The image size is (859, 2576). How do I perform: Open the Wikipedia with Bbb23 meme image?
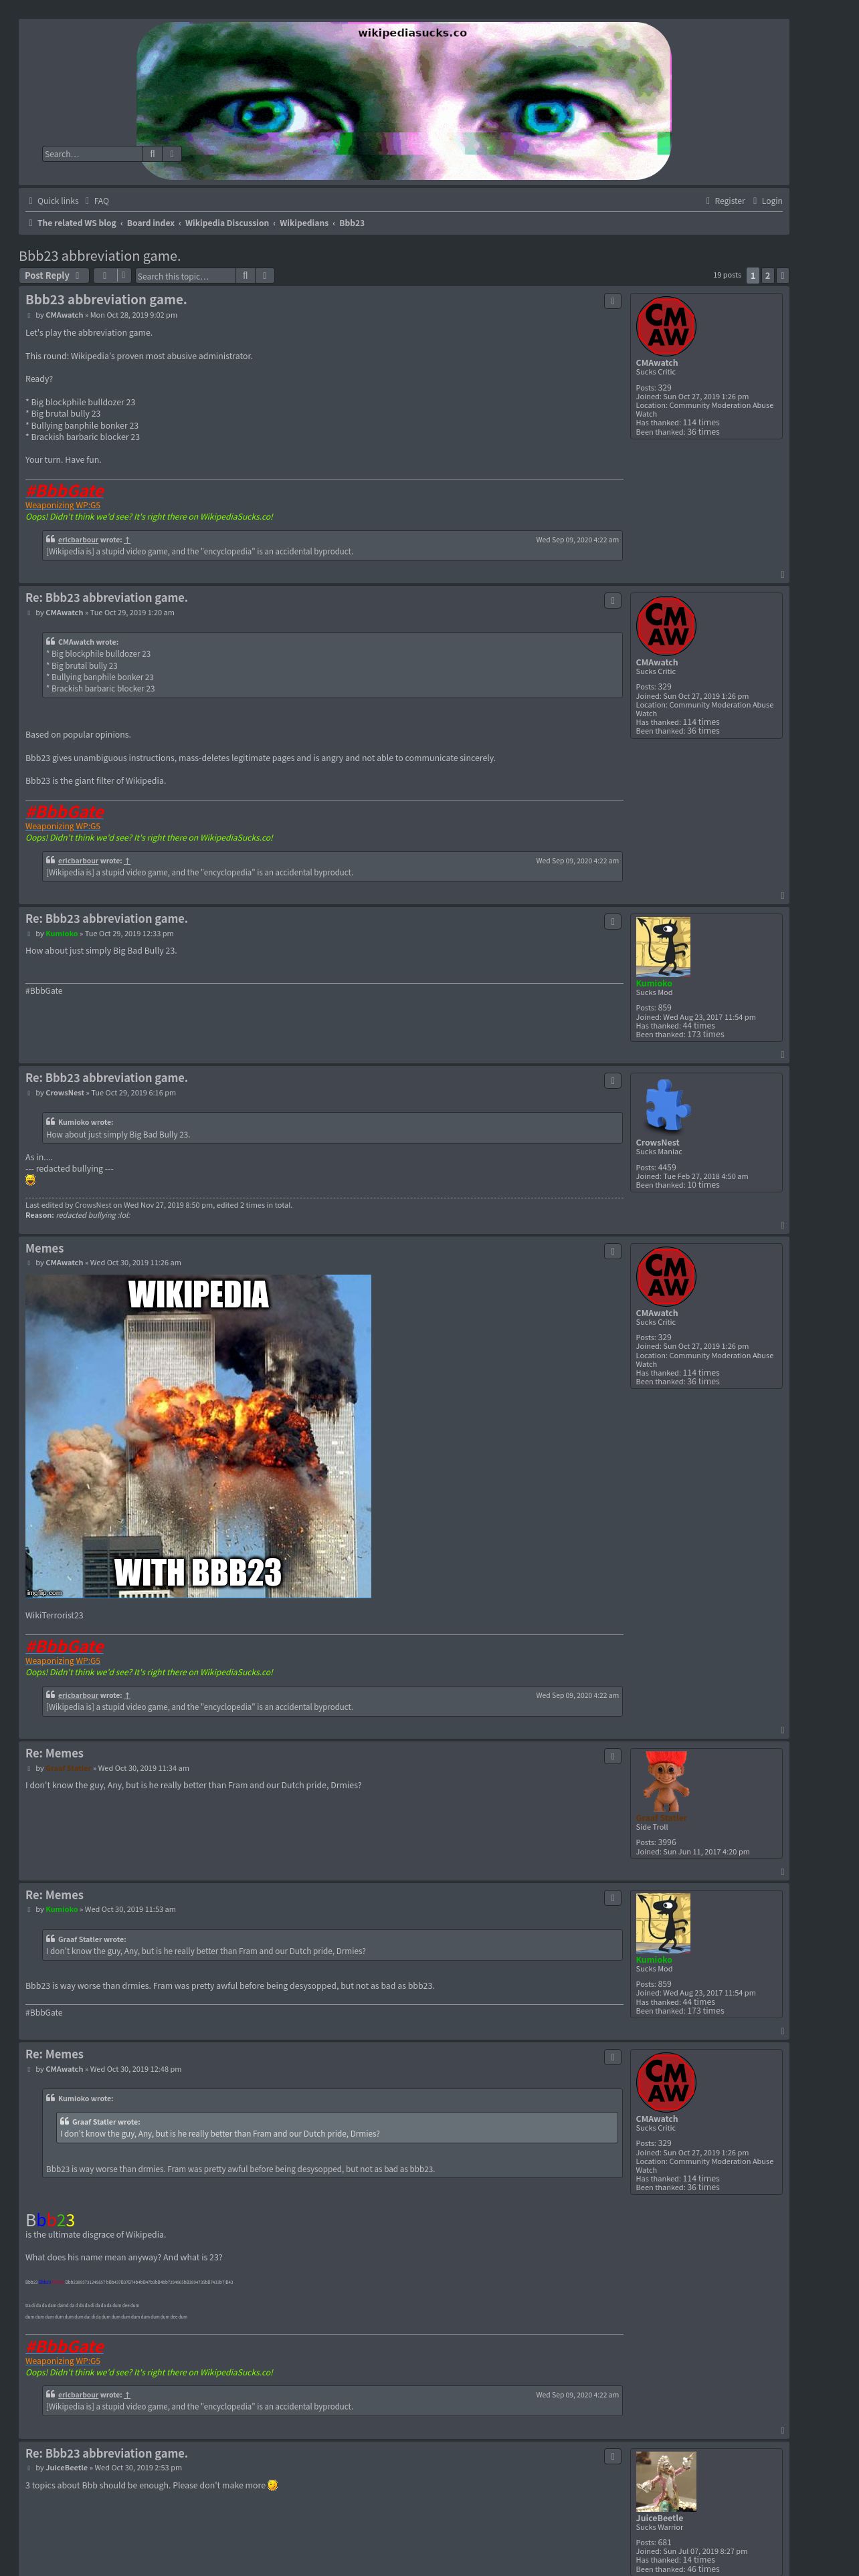tap(198, 1435)
